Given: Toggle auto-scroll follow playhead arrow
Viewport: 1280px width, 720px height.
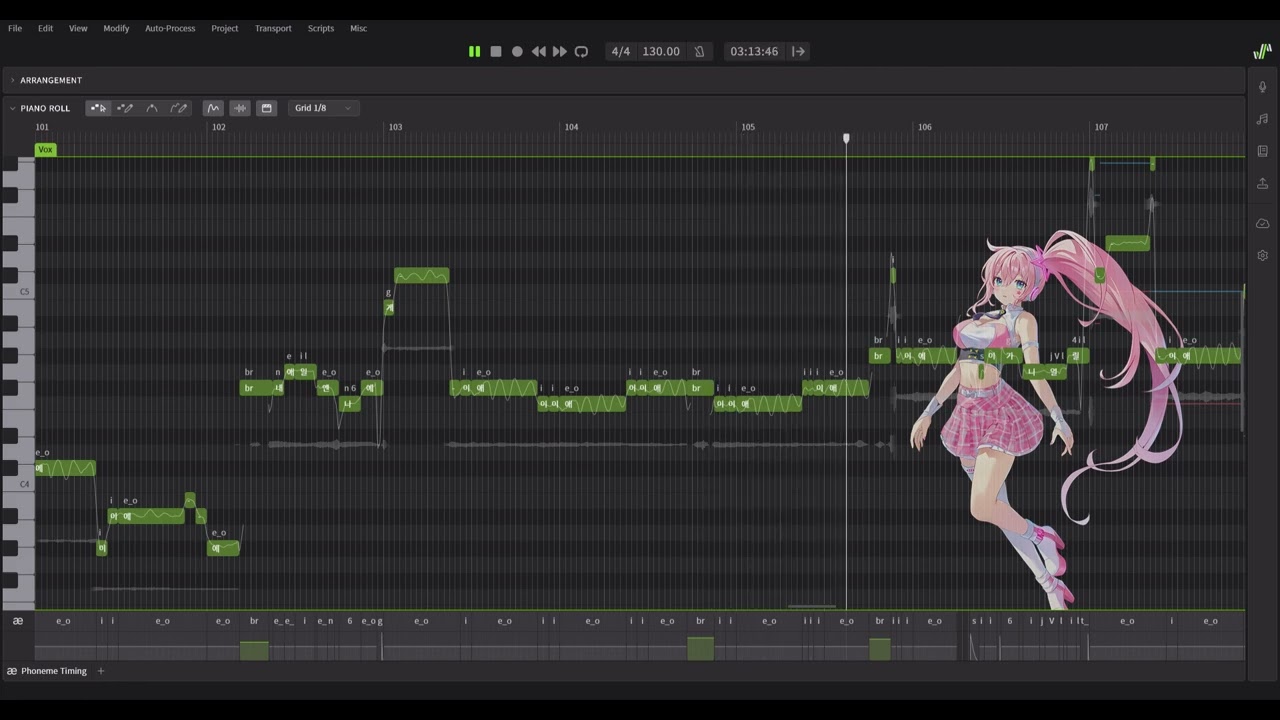Looking at the screenshot, I should click(798, 51).
